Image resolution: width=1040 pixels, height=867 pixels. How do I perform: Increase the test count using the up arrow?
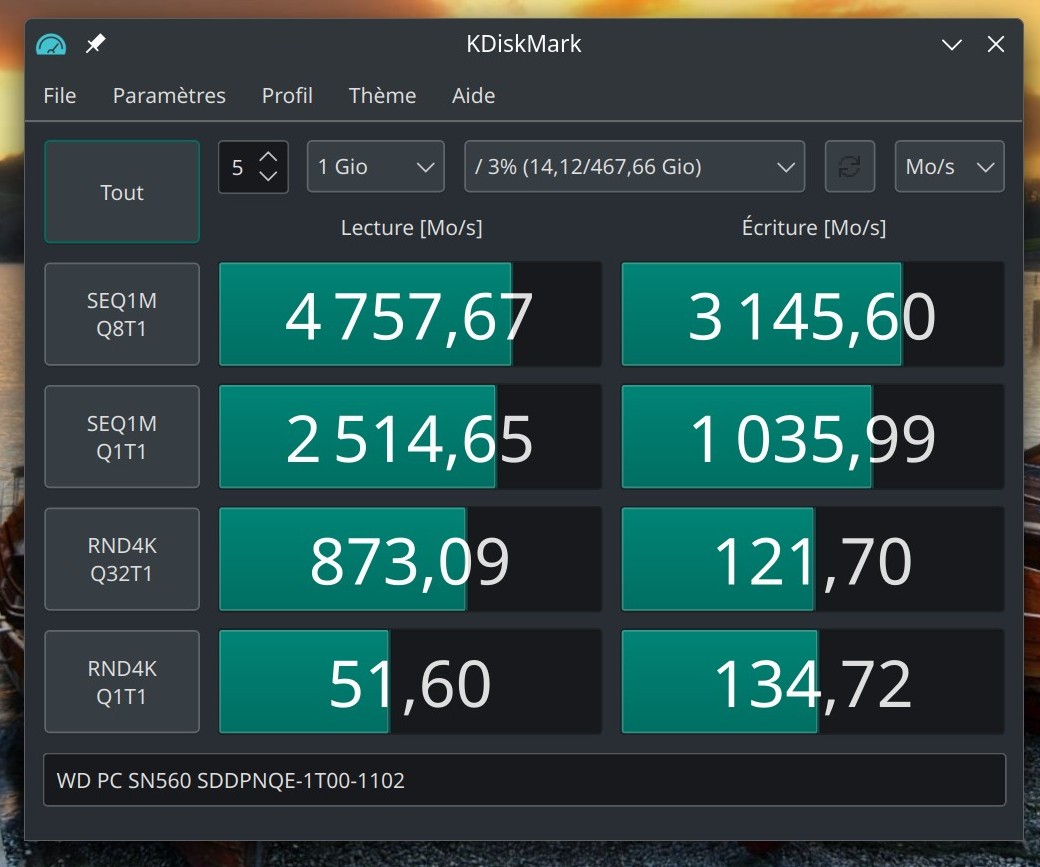point(269,155)
